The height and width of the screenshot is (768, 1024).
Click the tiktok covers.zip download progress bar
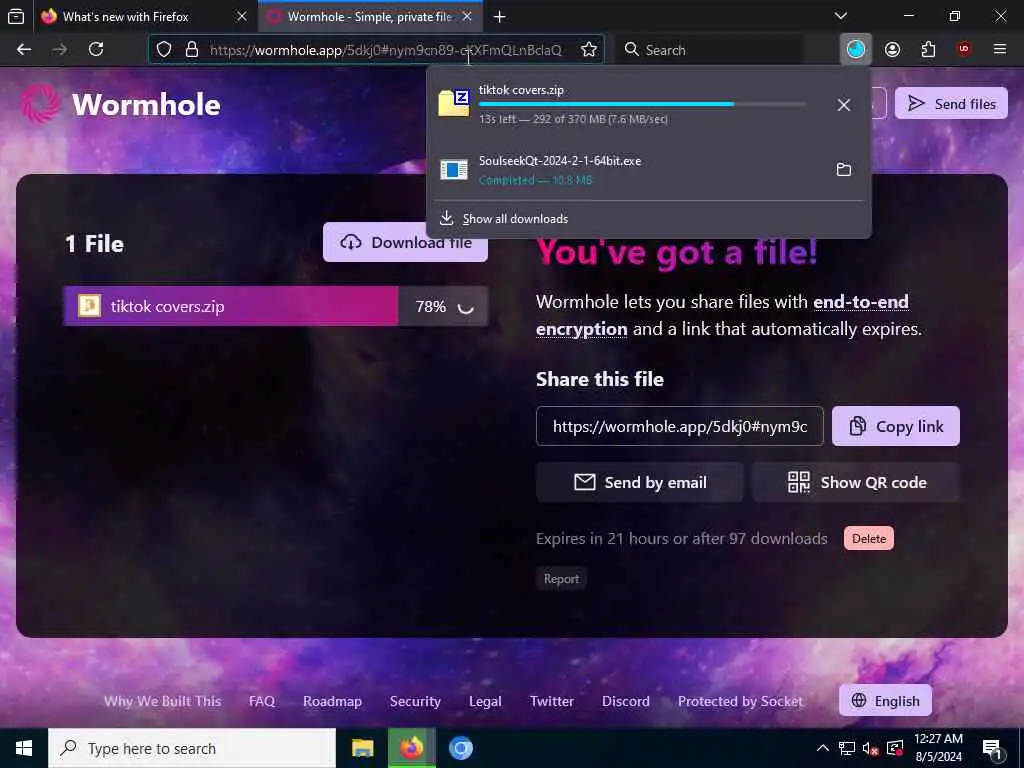[643, 104]
